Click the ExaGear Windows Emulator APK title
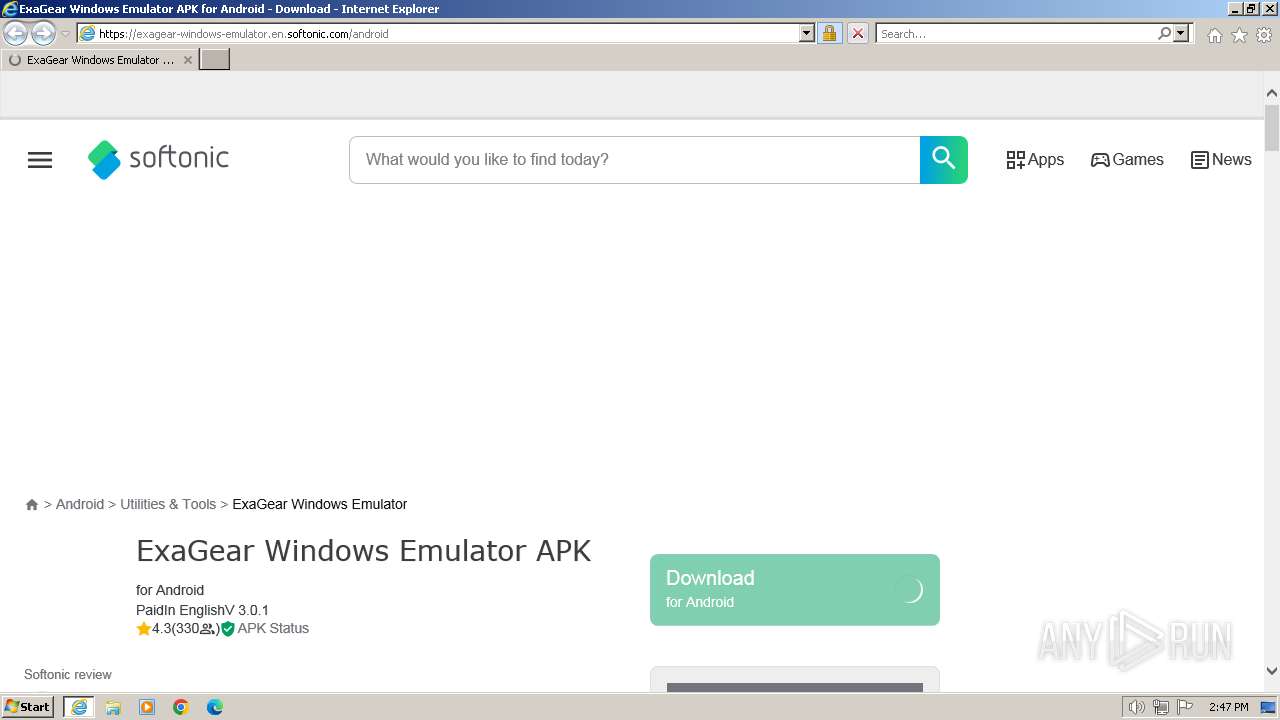 point(364,551)
